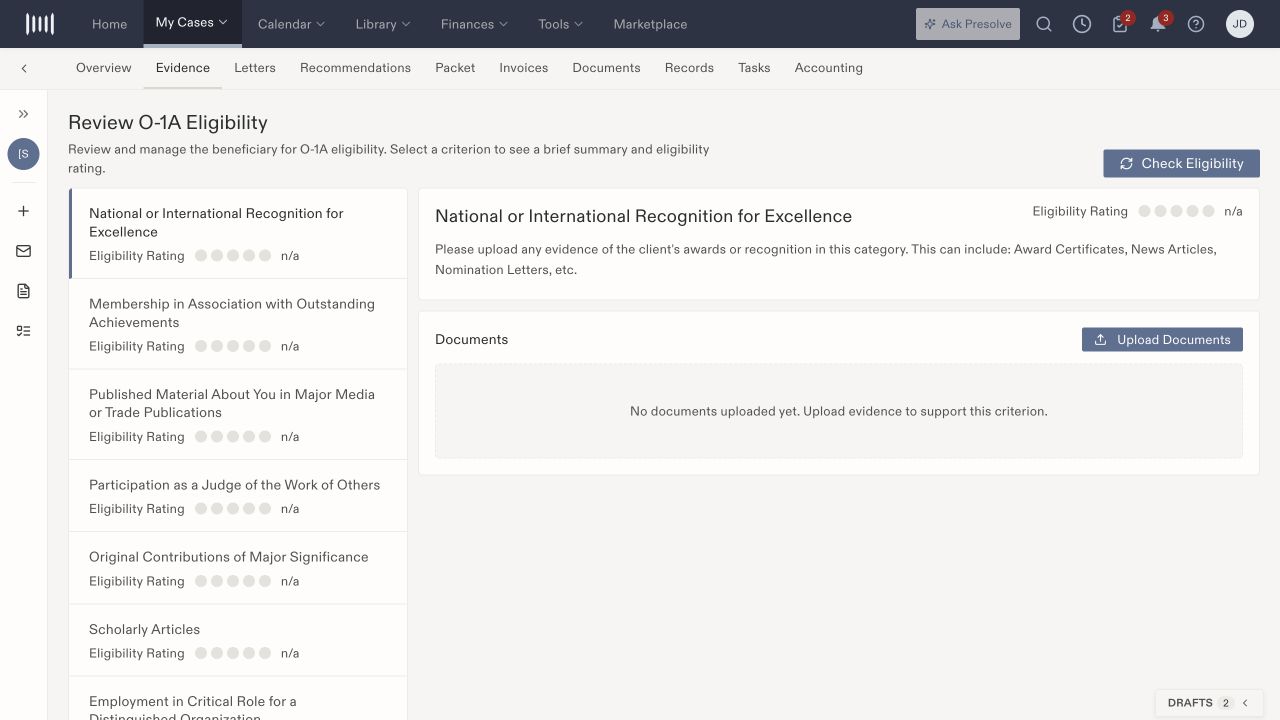Open the Calendar dropdown menu

click(291, 24)
